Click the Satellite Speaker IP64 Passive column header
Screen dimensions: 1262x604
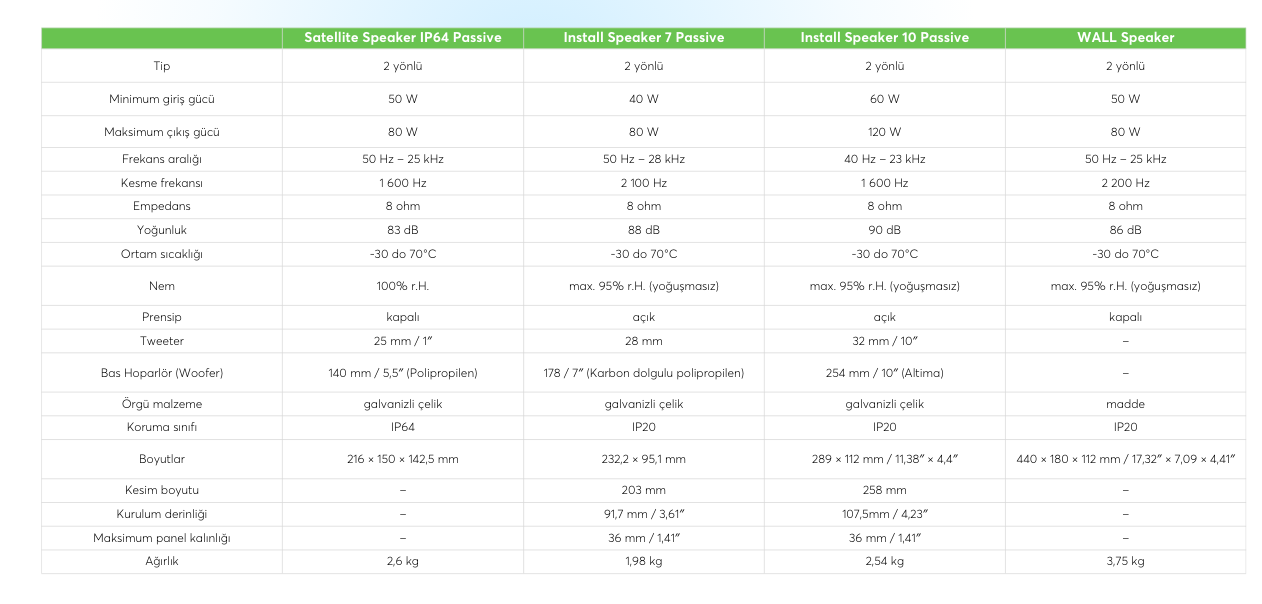(402, 38)
